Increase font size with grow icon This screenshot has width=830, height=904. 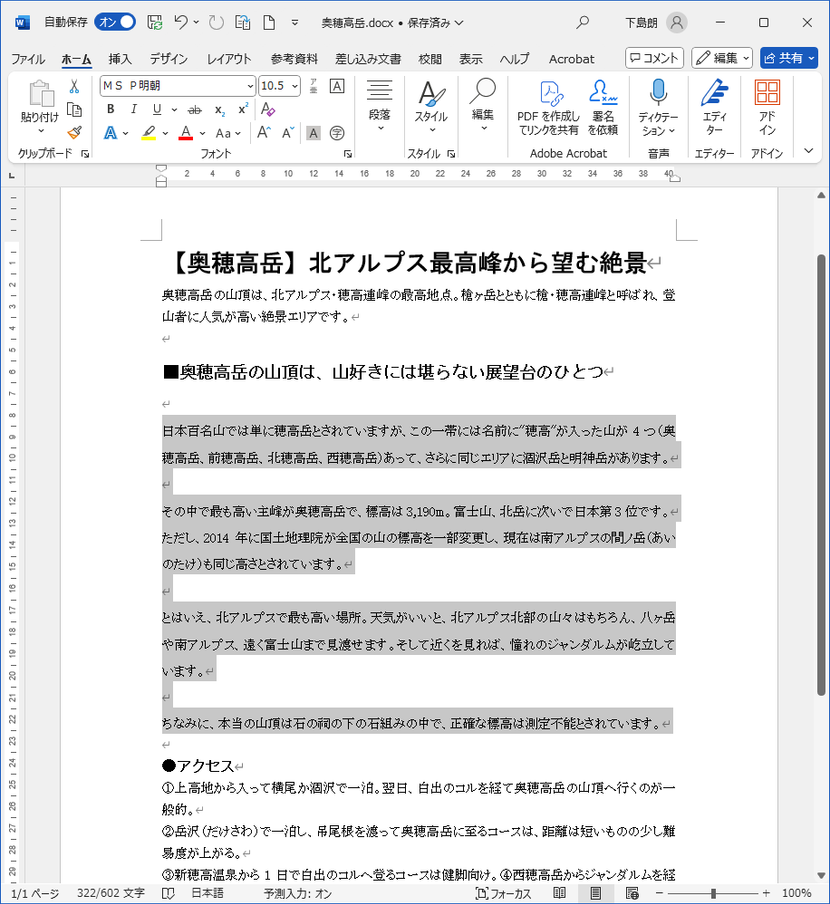click(263, 133)
